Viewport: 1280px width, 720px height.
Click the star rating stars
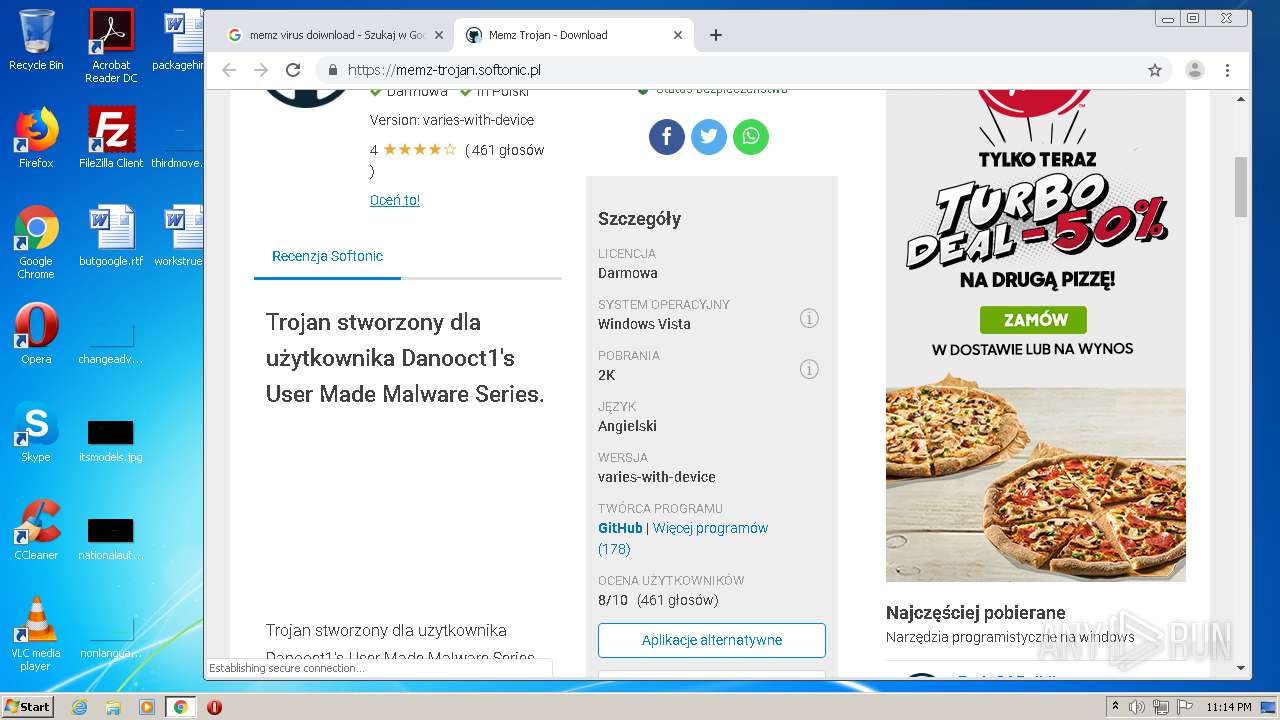pos(420,150)
